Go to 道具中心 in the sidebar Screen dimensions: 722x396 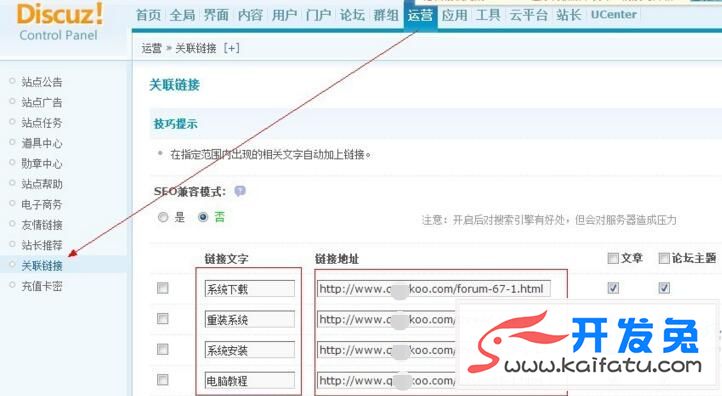pyautogui.click(x=42, y=143)
